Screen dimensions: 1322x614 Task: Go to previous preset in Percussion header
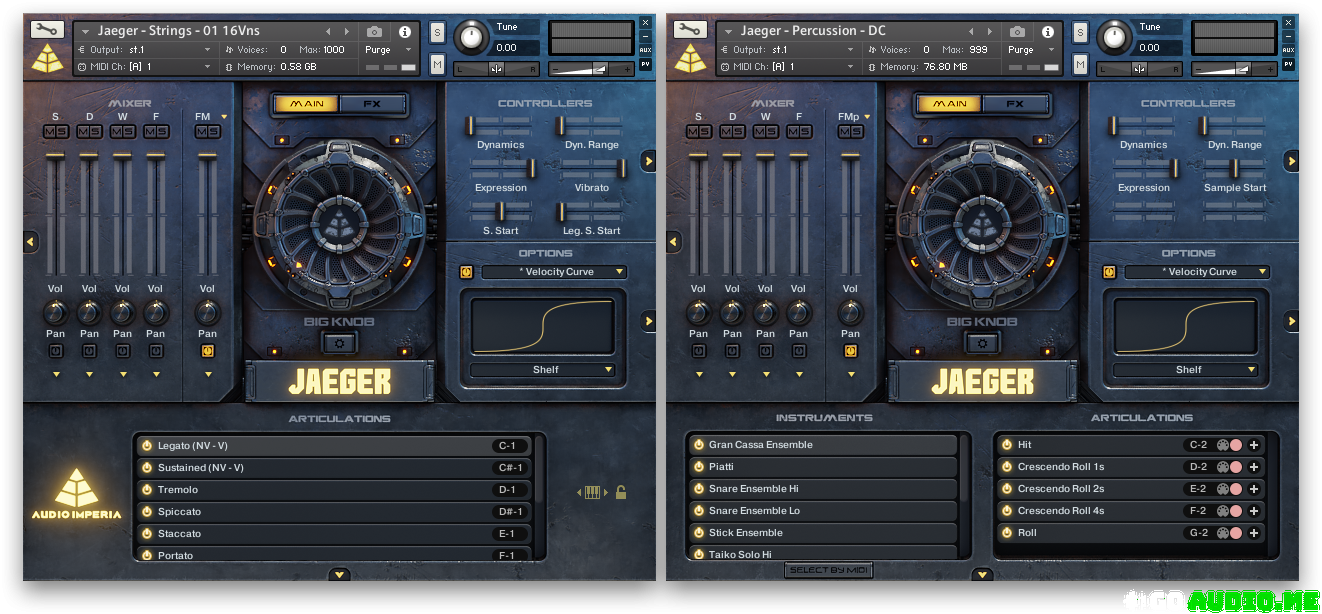click(970, 32)
